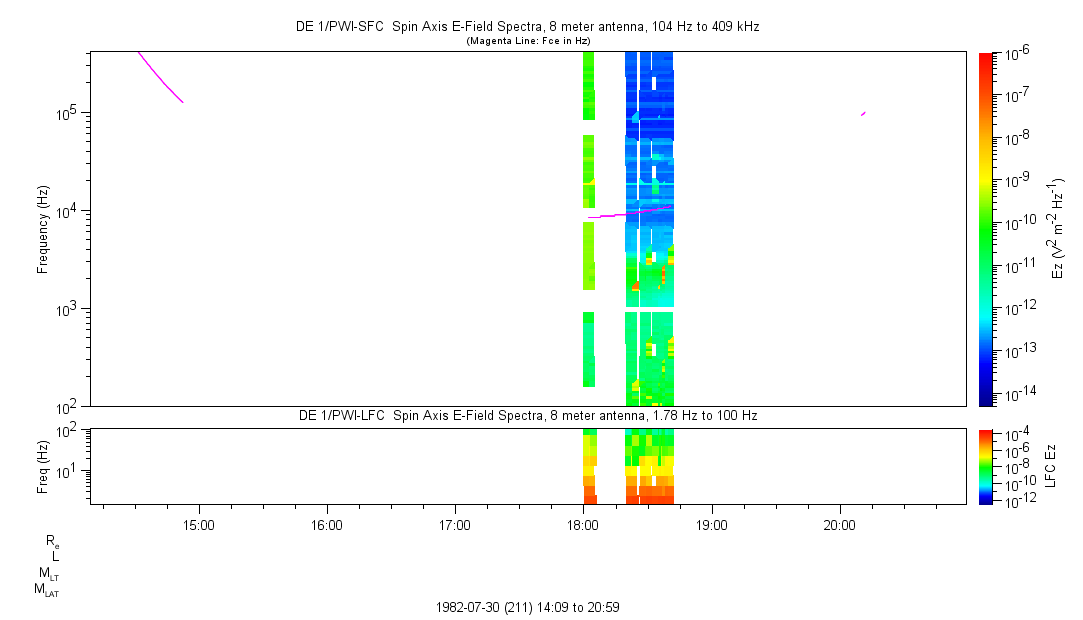This screenshot has height=620, width=1083.
Task: Click the 20:00 time axis tick label
Action: 839,524
